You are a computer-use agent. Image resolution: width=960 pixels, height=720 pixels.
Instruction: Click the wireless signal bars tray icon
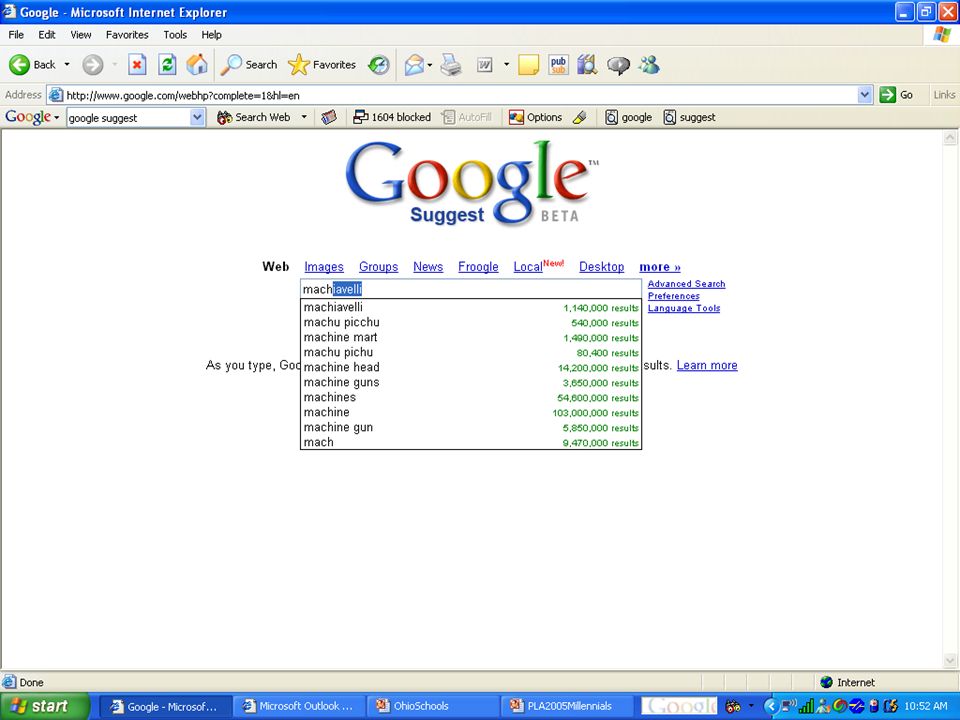pyautogui.click(x=806, y=707)
